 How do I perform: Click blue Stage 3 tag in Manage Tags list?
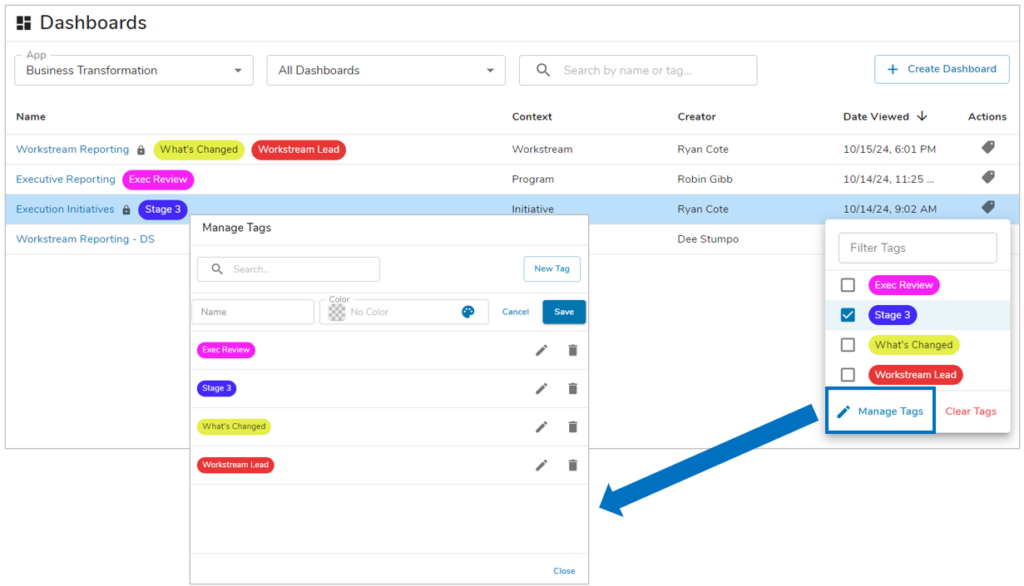(217, 389)
